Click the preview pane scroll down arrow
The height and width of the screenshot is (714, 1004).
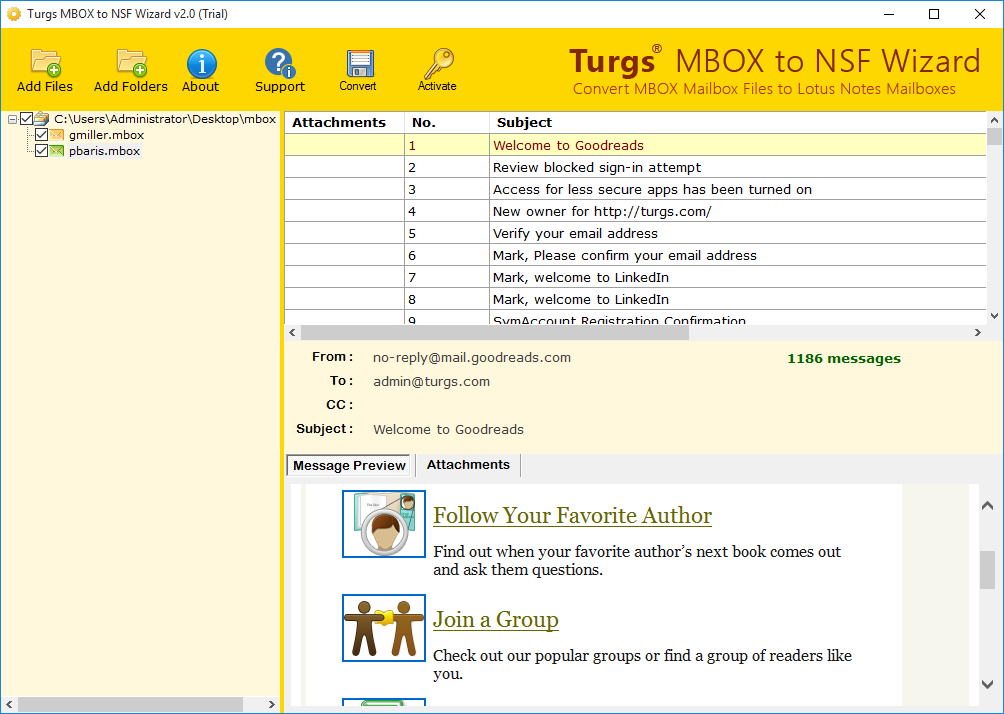pos(987,684)
